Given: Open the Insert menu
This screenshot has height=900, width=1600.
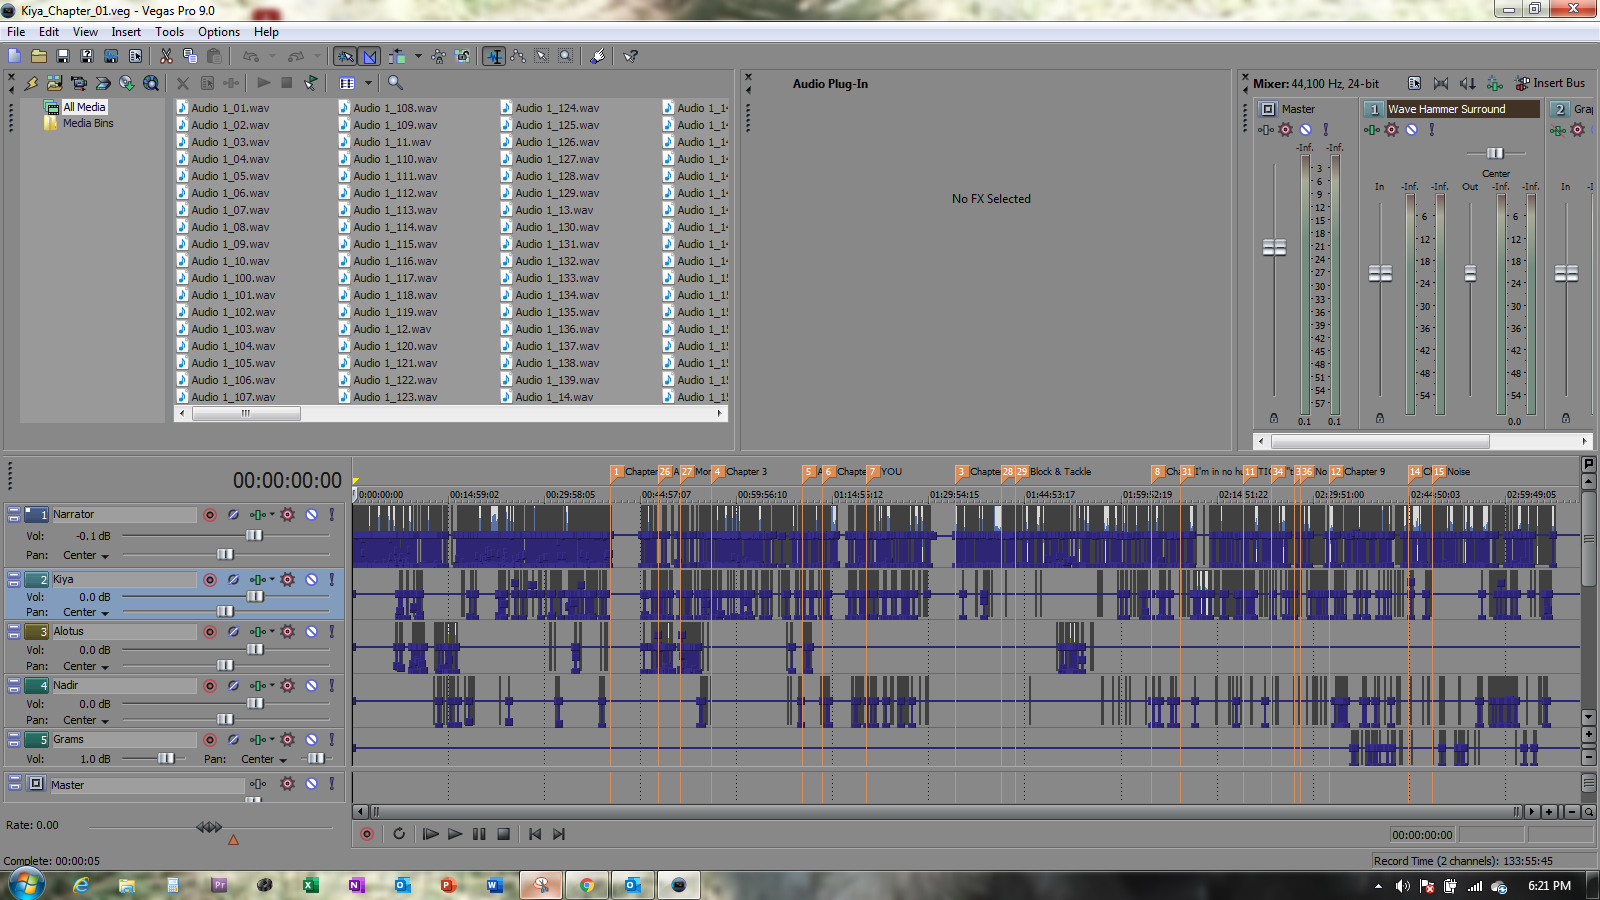Looking at the screenshot, I should pyautogui.click(x=126, y=32).
